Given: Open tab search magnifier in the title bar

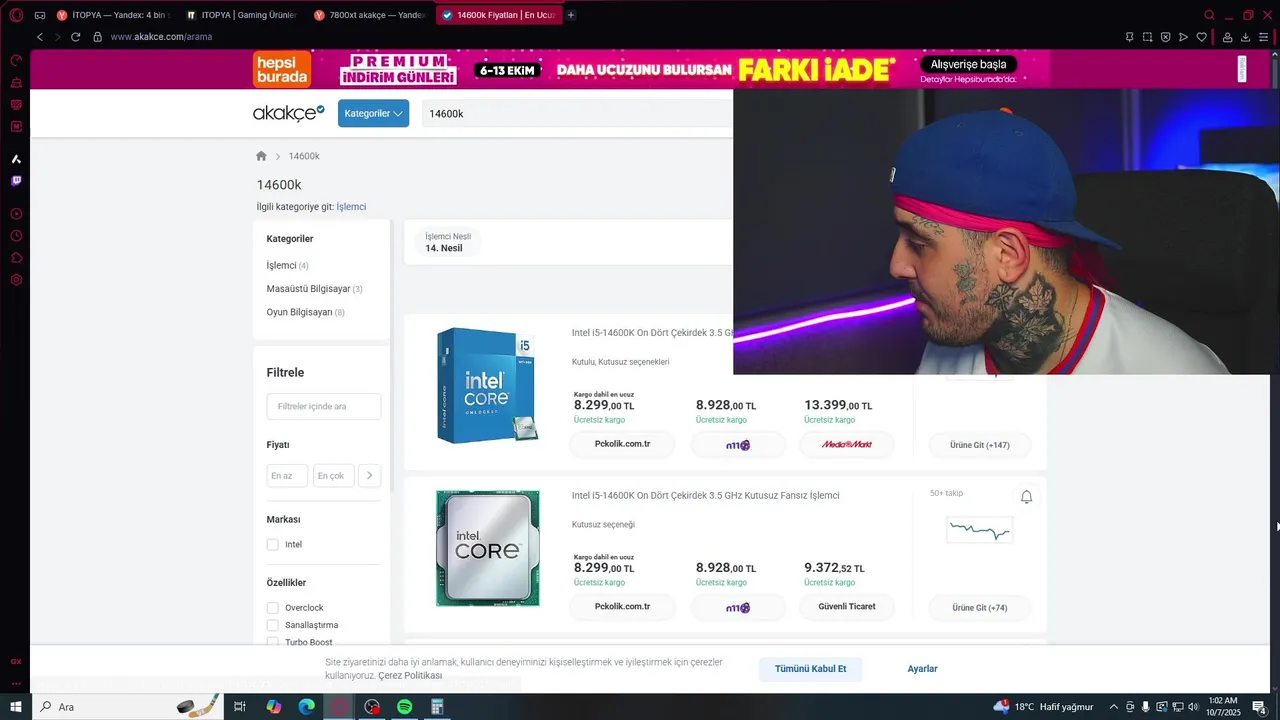Looking at the screenshot, I should coord(1210,15).
